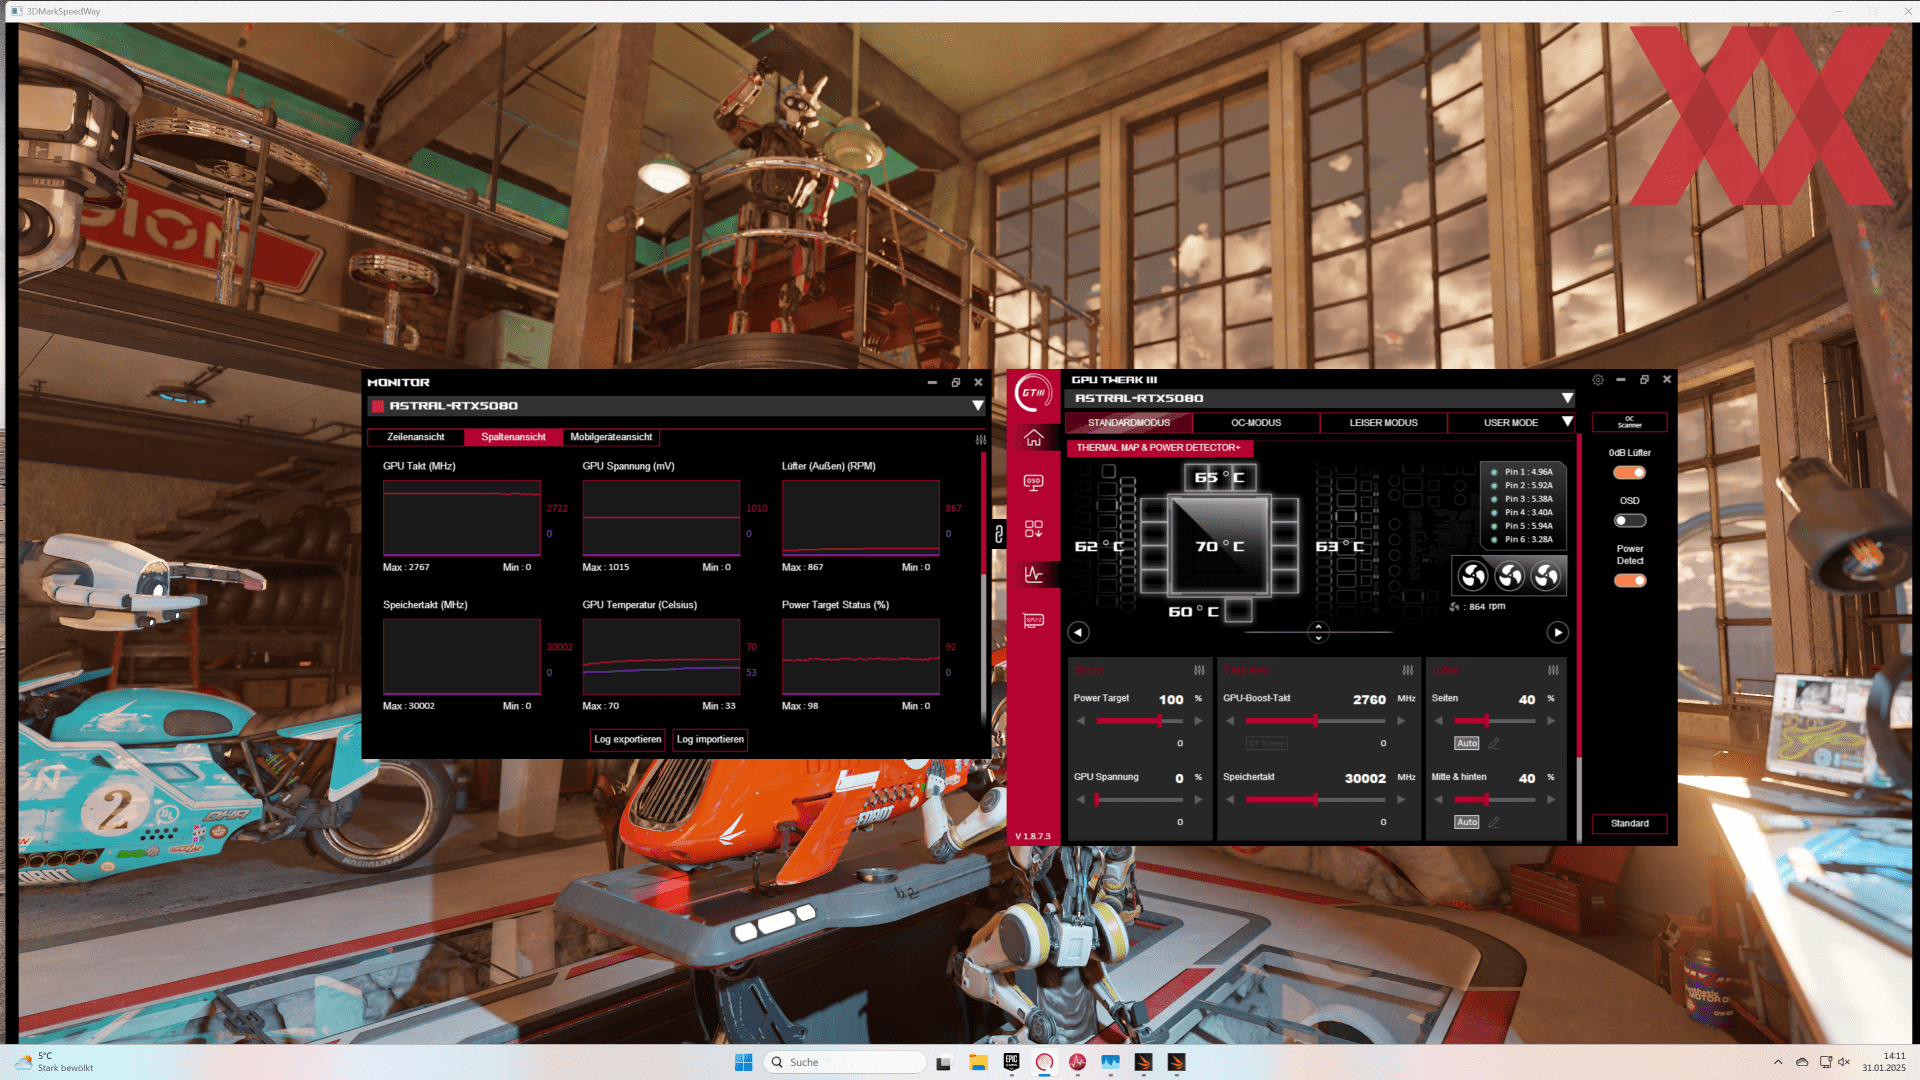Toggle Auto for Seiten fan
This screenshot has height=1080, width=1920.
pos(1466,743)
